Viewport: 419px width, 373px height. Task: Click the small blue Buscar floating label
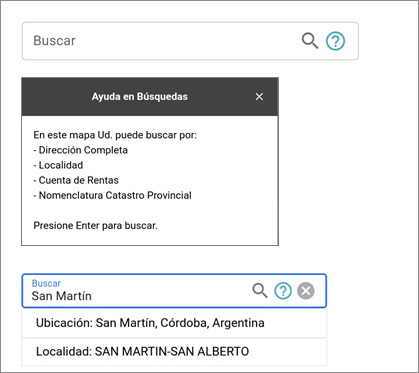[x=46, y=283]
